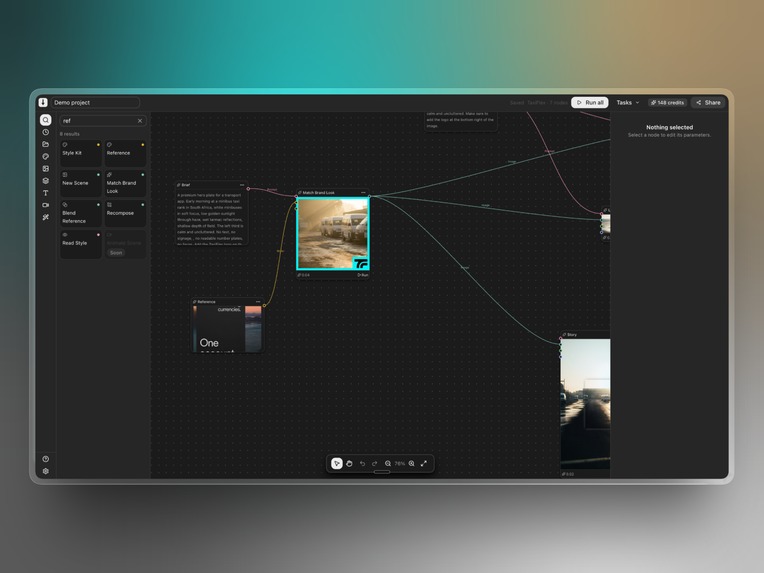This screenshot has width=764, height=573.
Task: Open the layout grid icon in sidebar
Action: (45, 169)
